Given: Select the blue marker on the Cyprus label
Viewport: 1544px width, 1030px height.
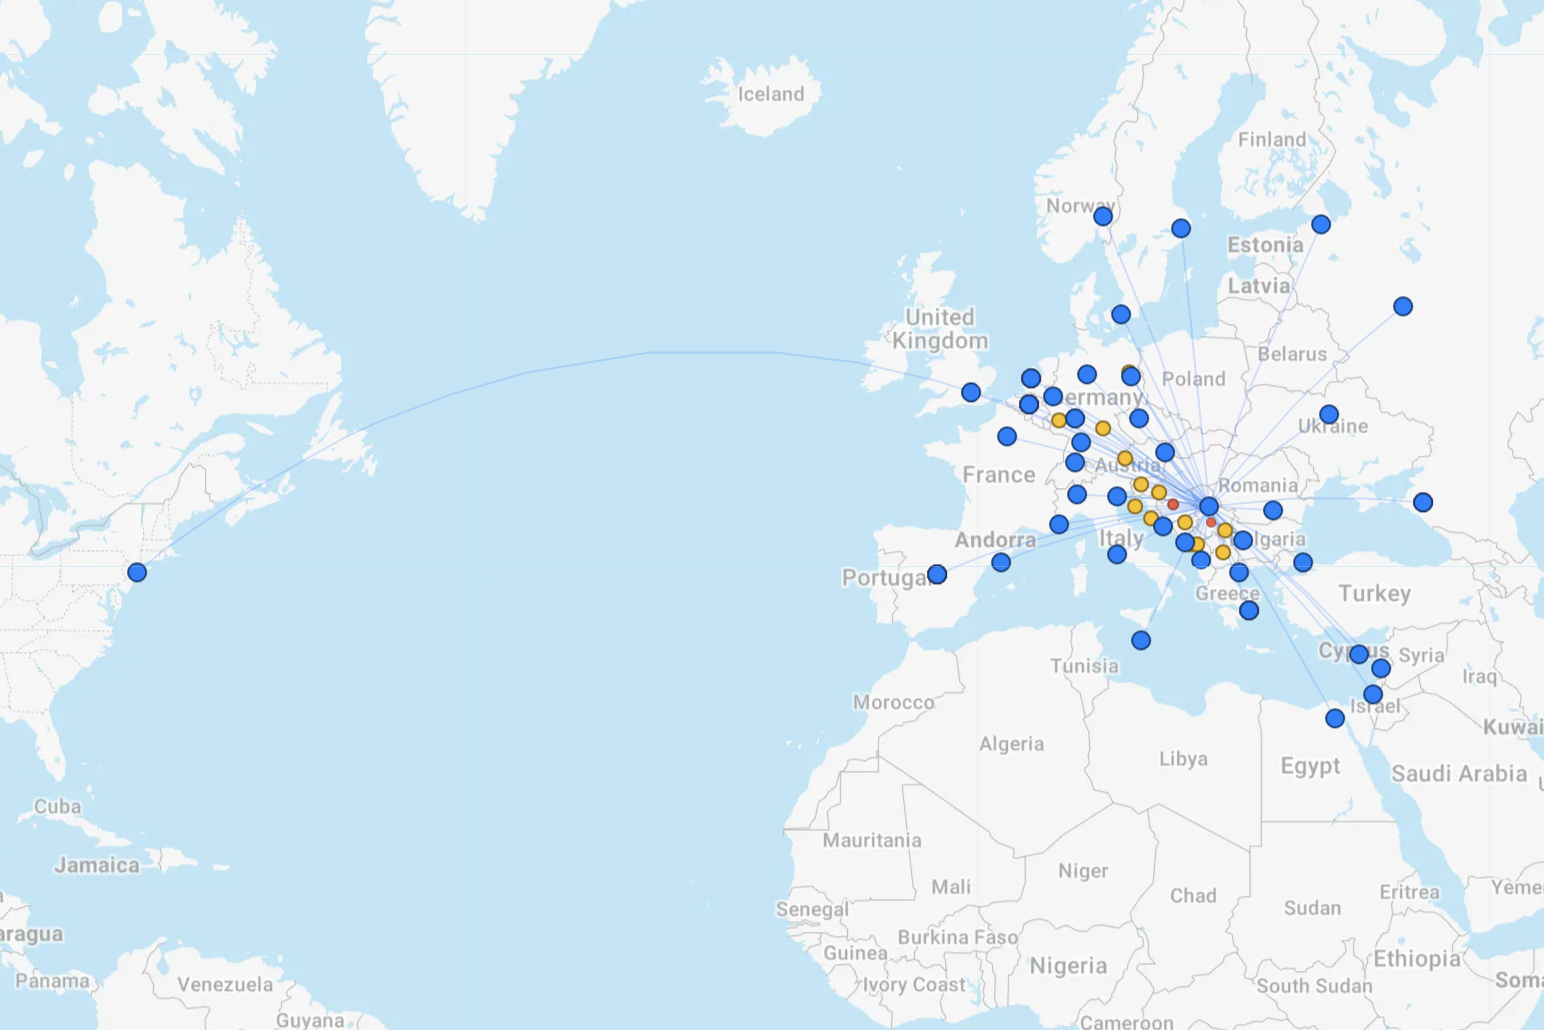Looking at the screenshot, I should 1359,654.
